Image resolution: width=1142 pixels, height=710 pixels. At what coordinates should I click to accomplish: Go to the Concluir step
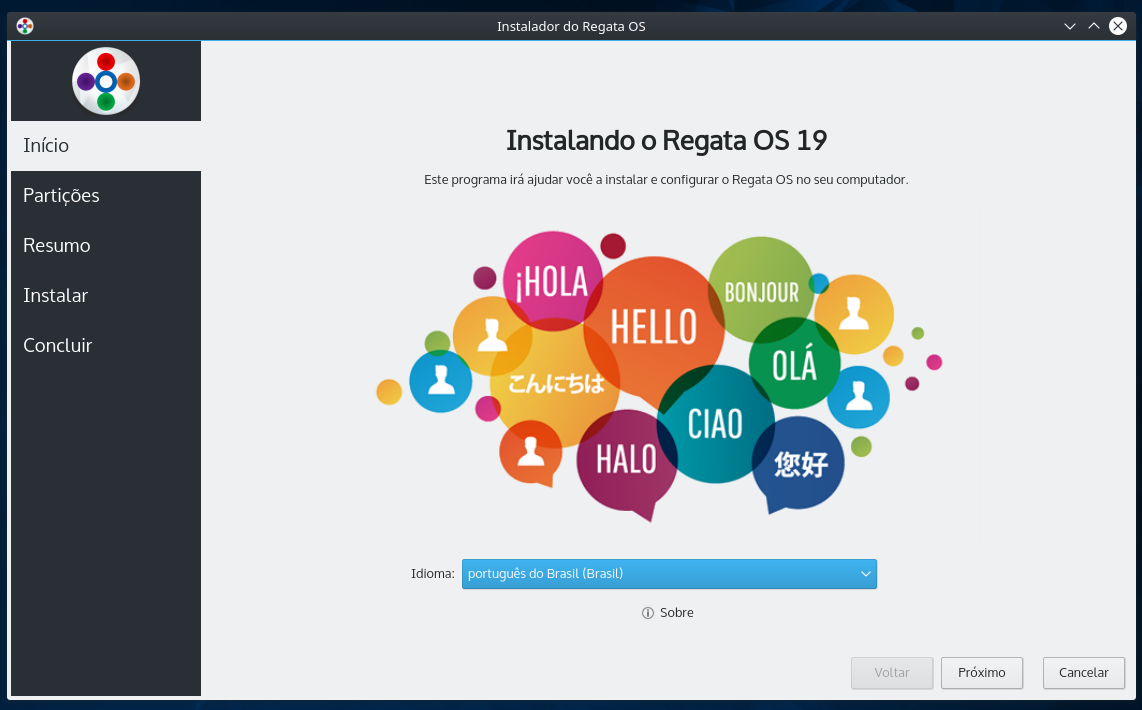(x=56, y=345)
